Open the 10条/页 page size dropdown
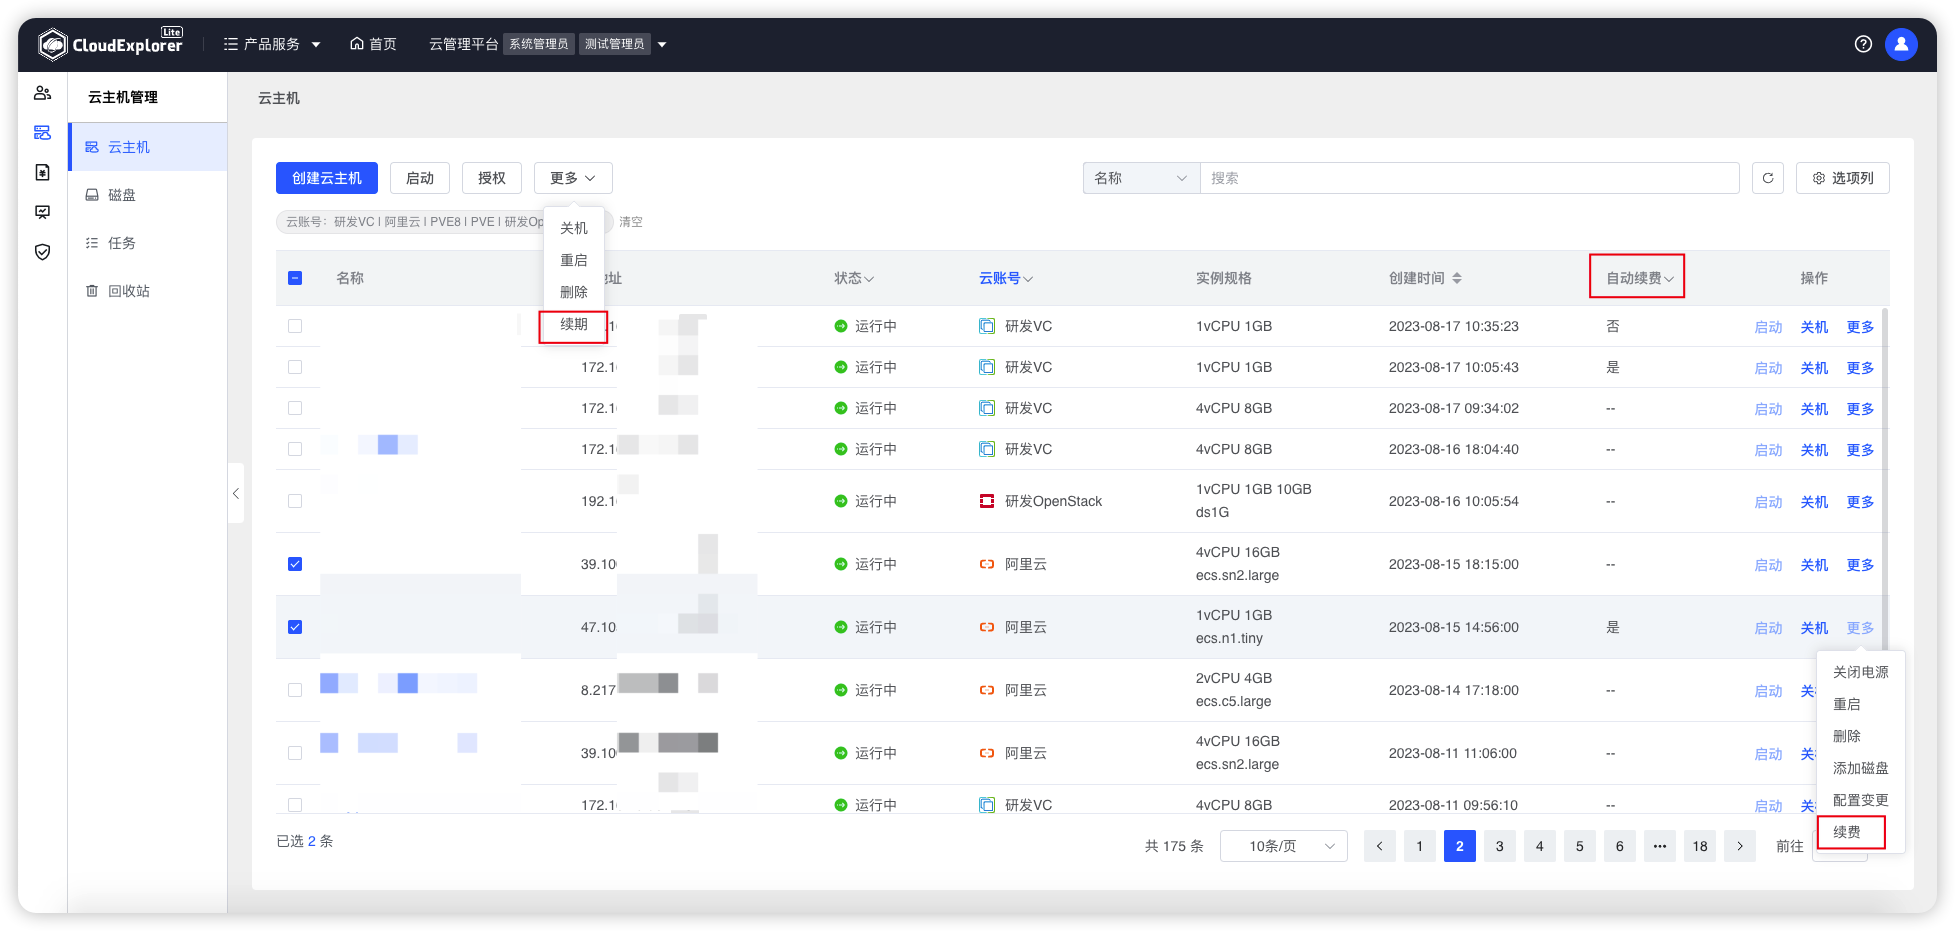This screenshot has height=931, width=1955. click(x=1284, y=846)
